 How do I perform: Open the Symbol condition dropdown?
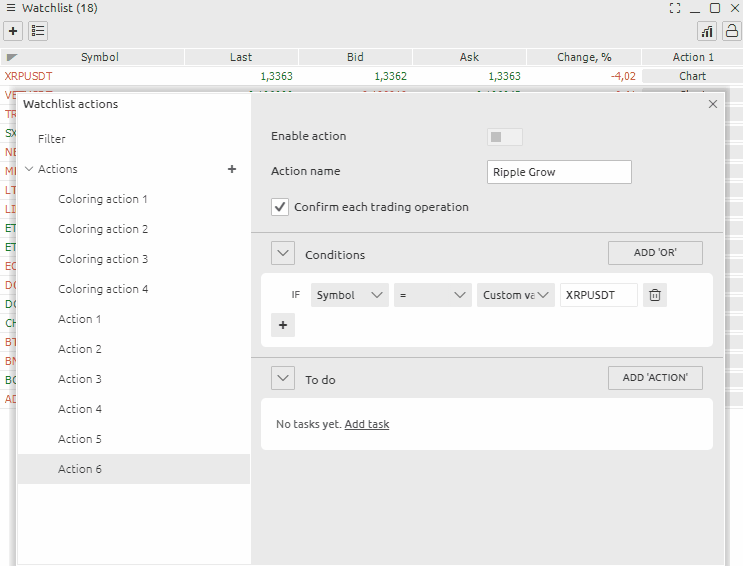pos(349,295)
